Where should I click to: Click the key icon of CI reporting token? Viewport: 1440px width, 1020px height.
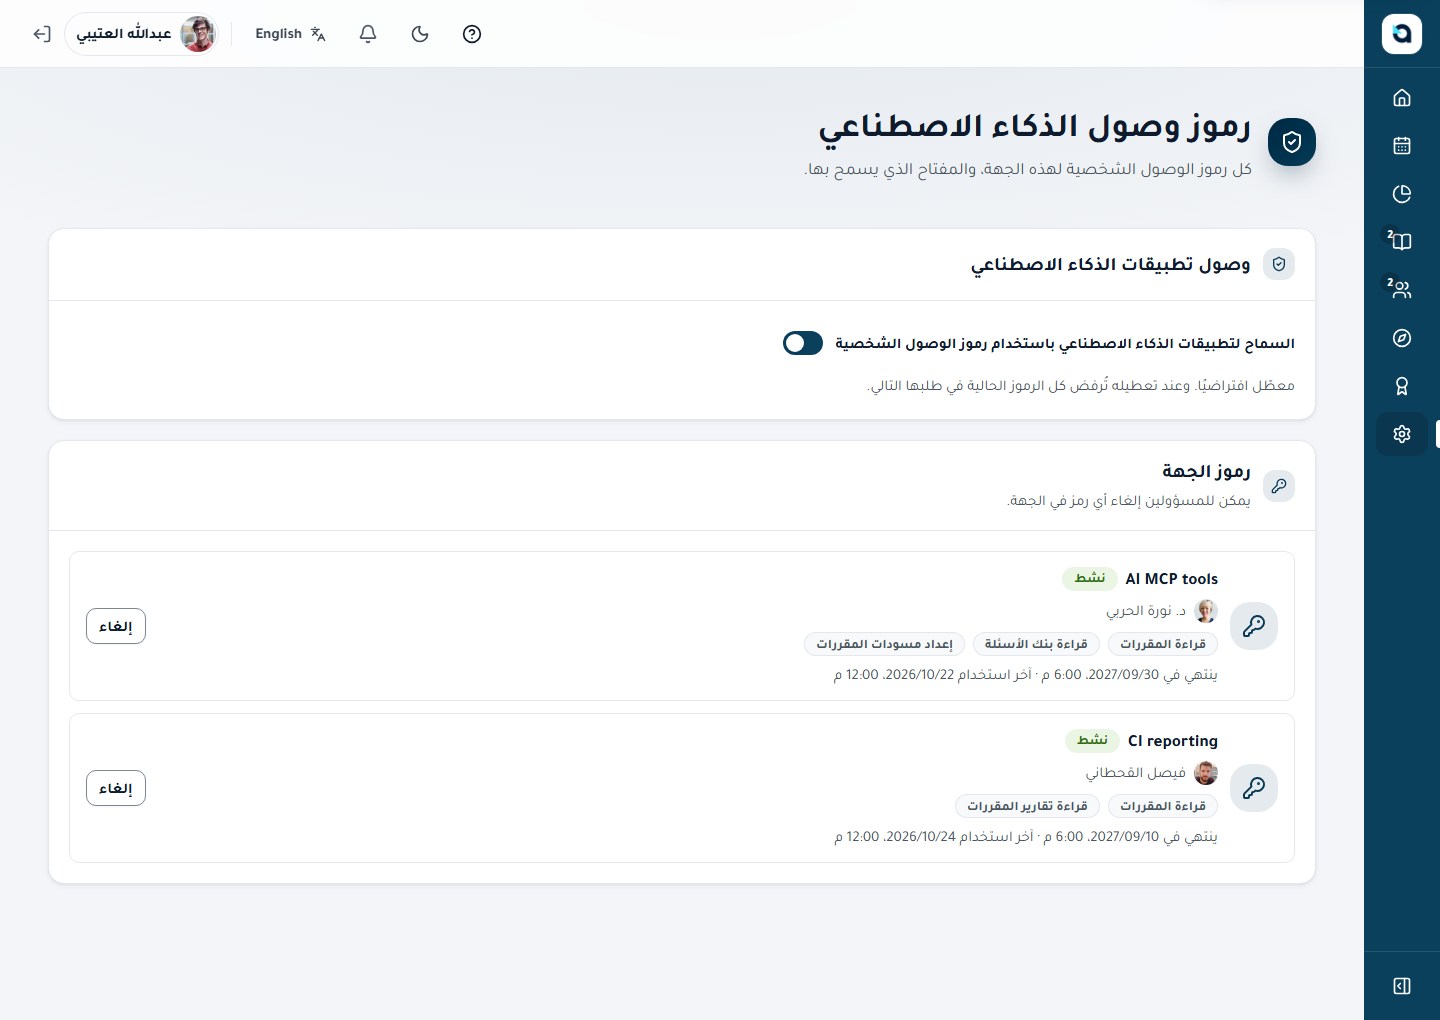(x=1254, y=788)
